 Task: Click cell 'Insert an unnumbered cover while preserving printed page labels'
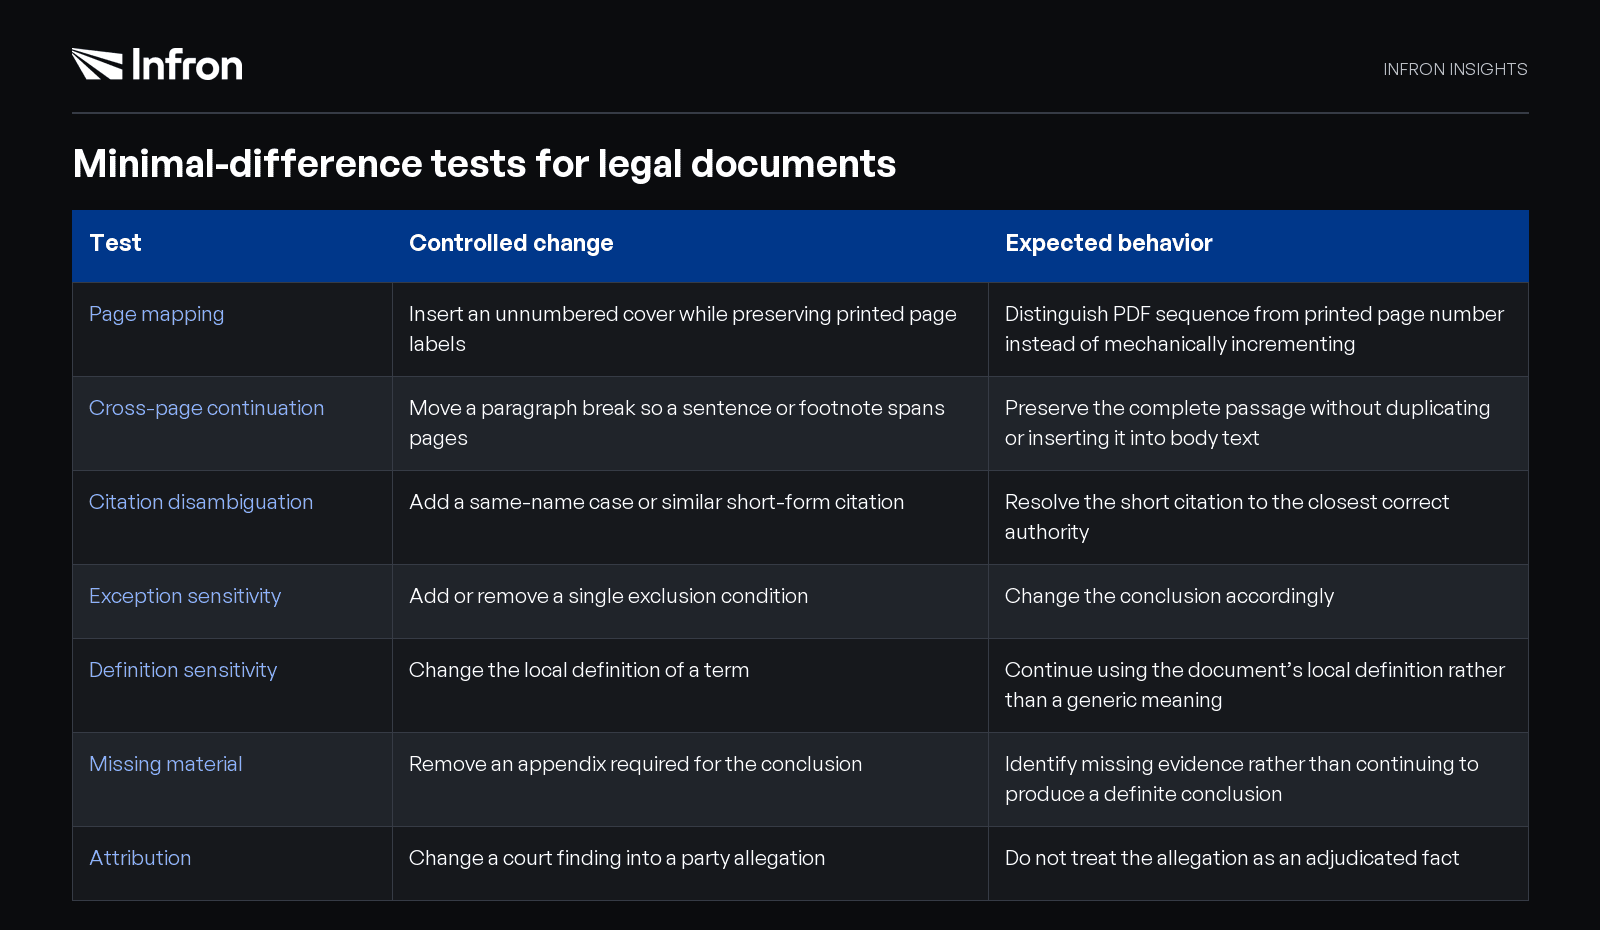690,329
